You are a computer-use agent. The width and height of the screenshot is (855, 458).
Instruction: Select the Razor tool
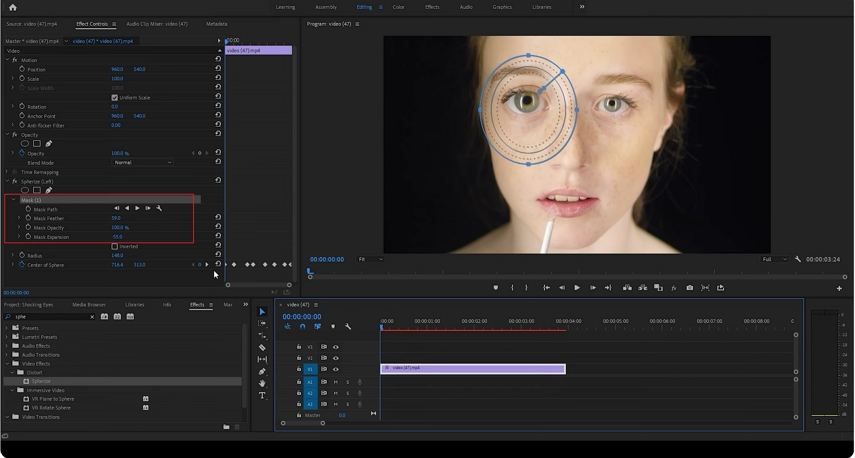coord(262,347)
